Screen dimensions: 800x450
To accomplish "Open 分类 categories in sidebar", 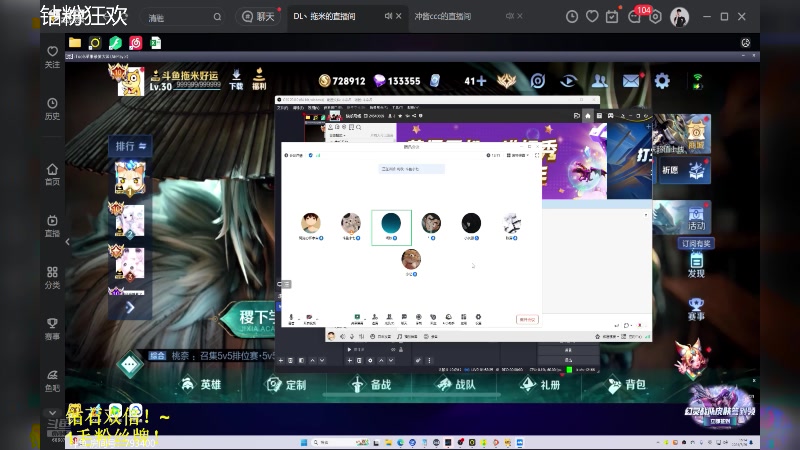I will 52,278.
